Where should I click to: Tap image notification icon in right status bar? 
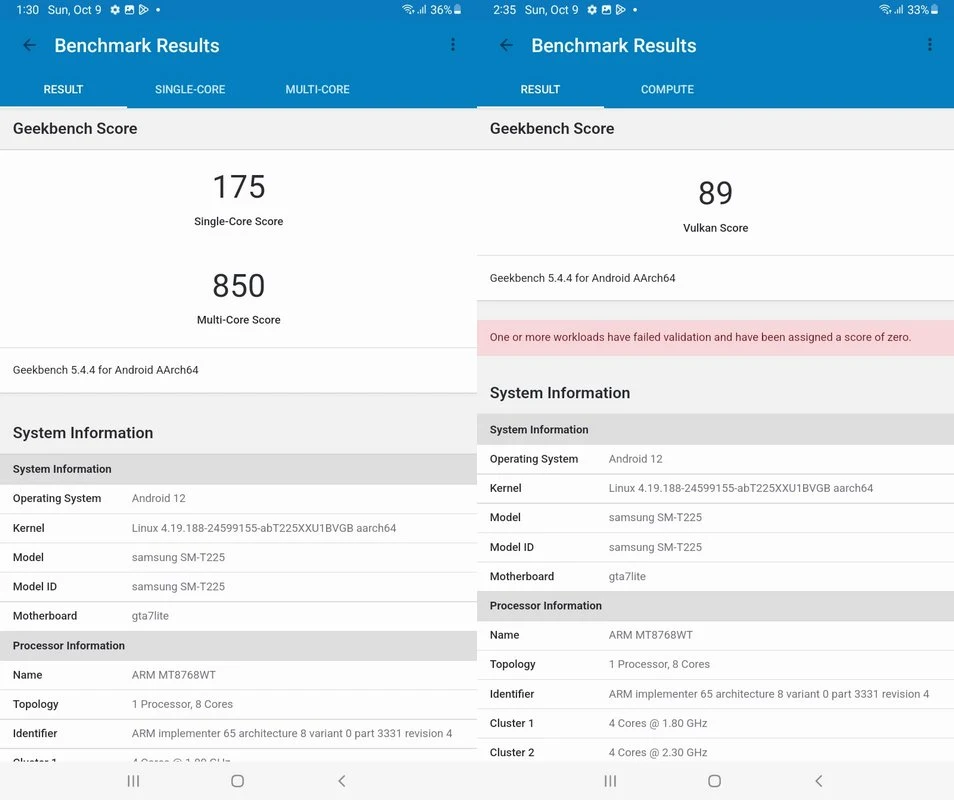[606, 10]
